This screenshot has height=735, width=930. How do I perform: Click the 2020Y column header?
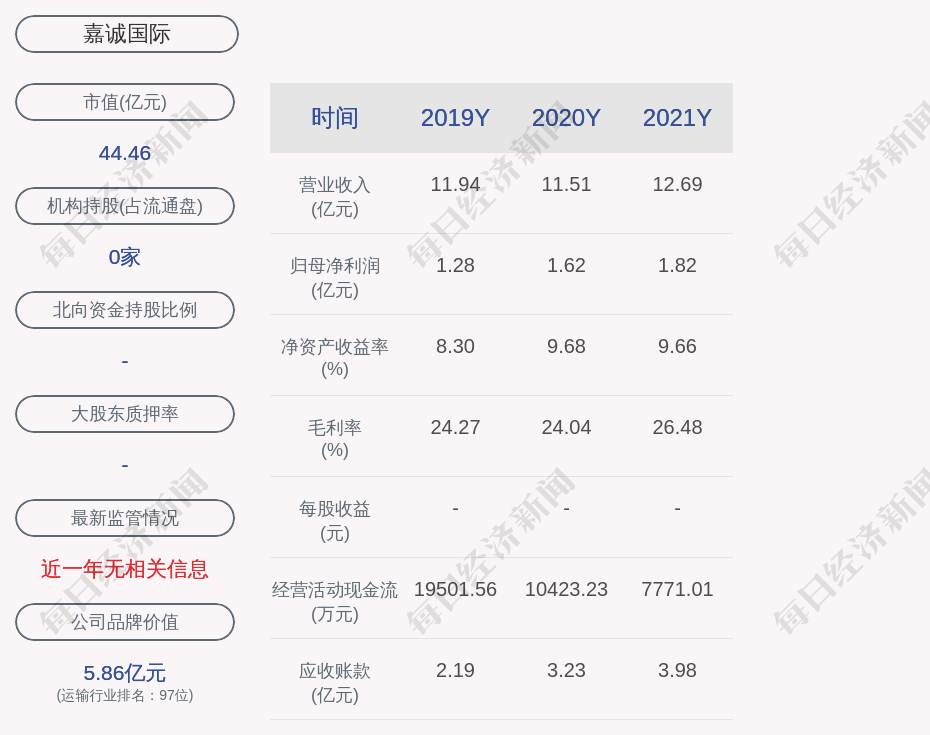point(566,117)
